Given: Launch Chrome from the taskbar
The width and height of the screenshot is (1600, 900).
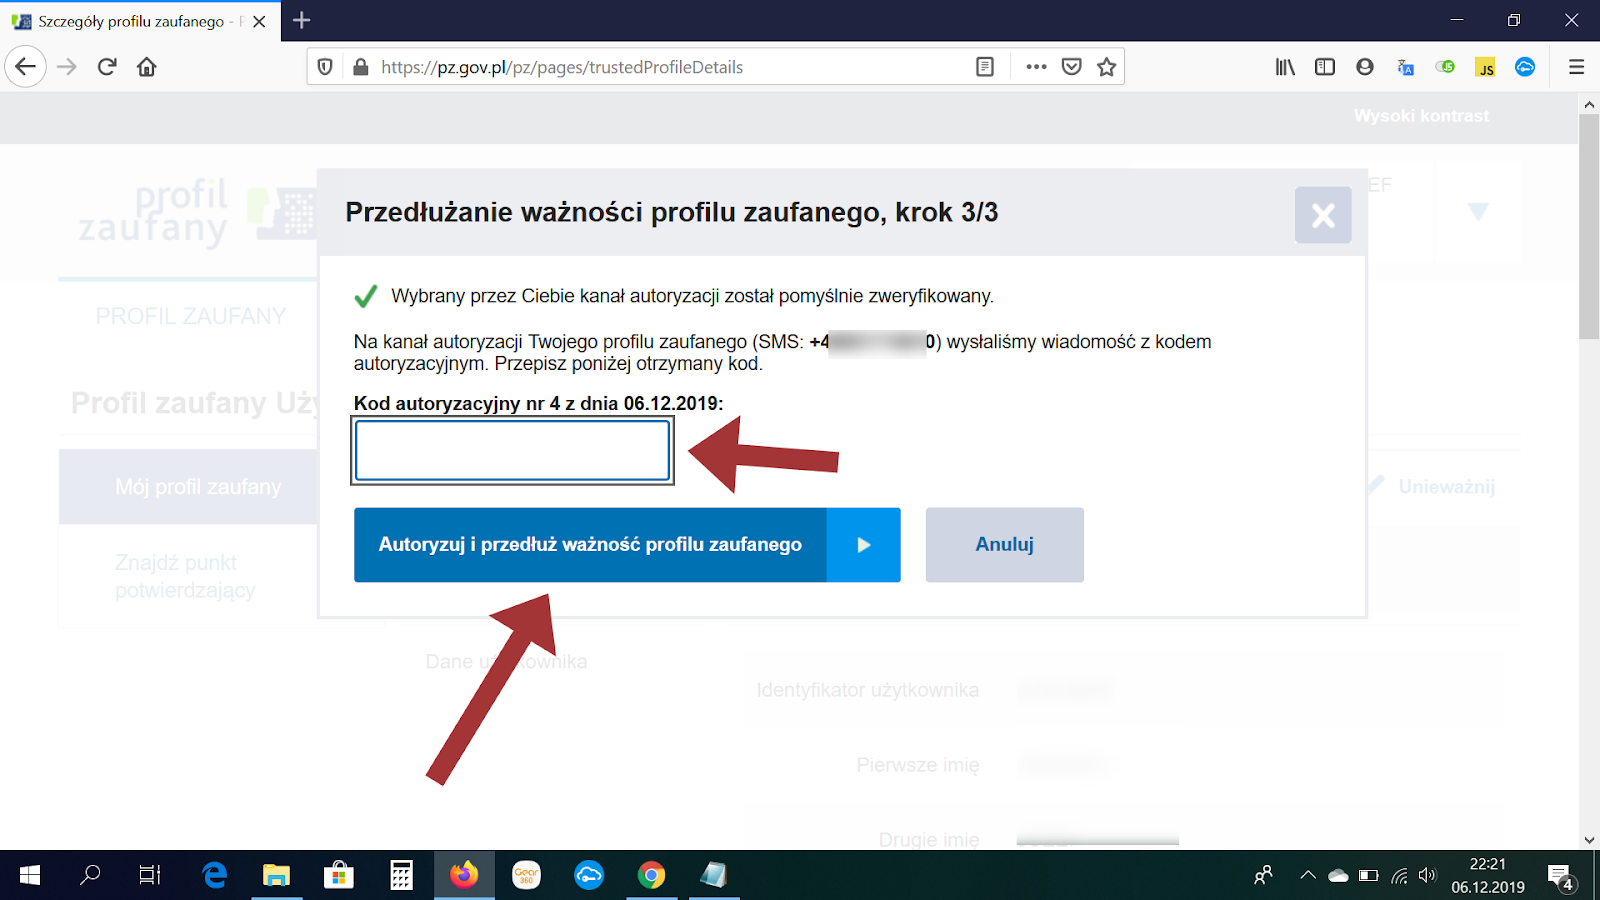Looking at the screenshot, I should pos(653,876).
